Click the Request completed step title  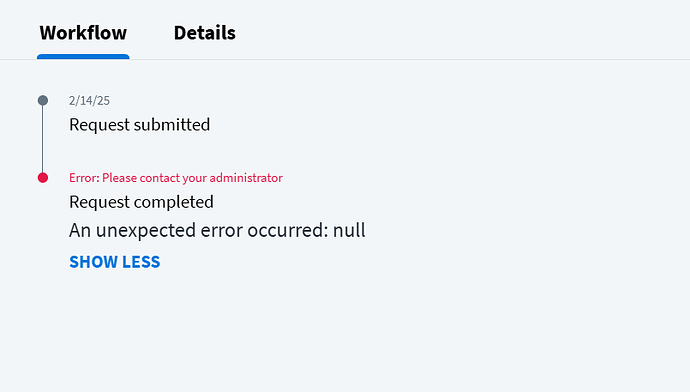(141, 202)
